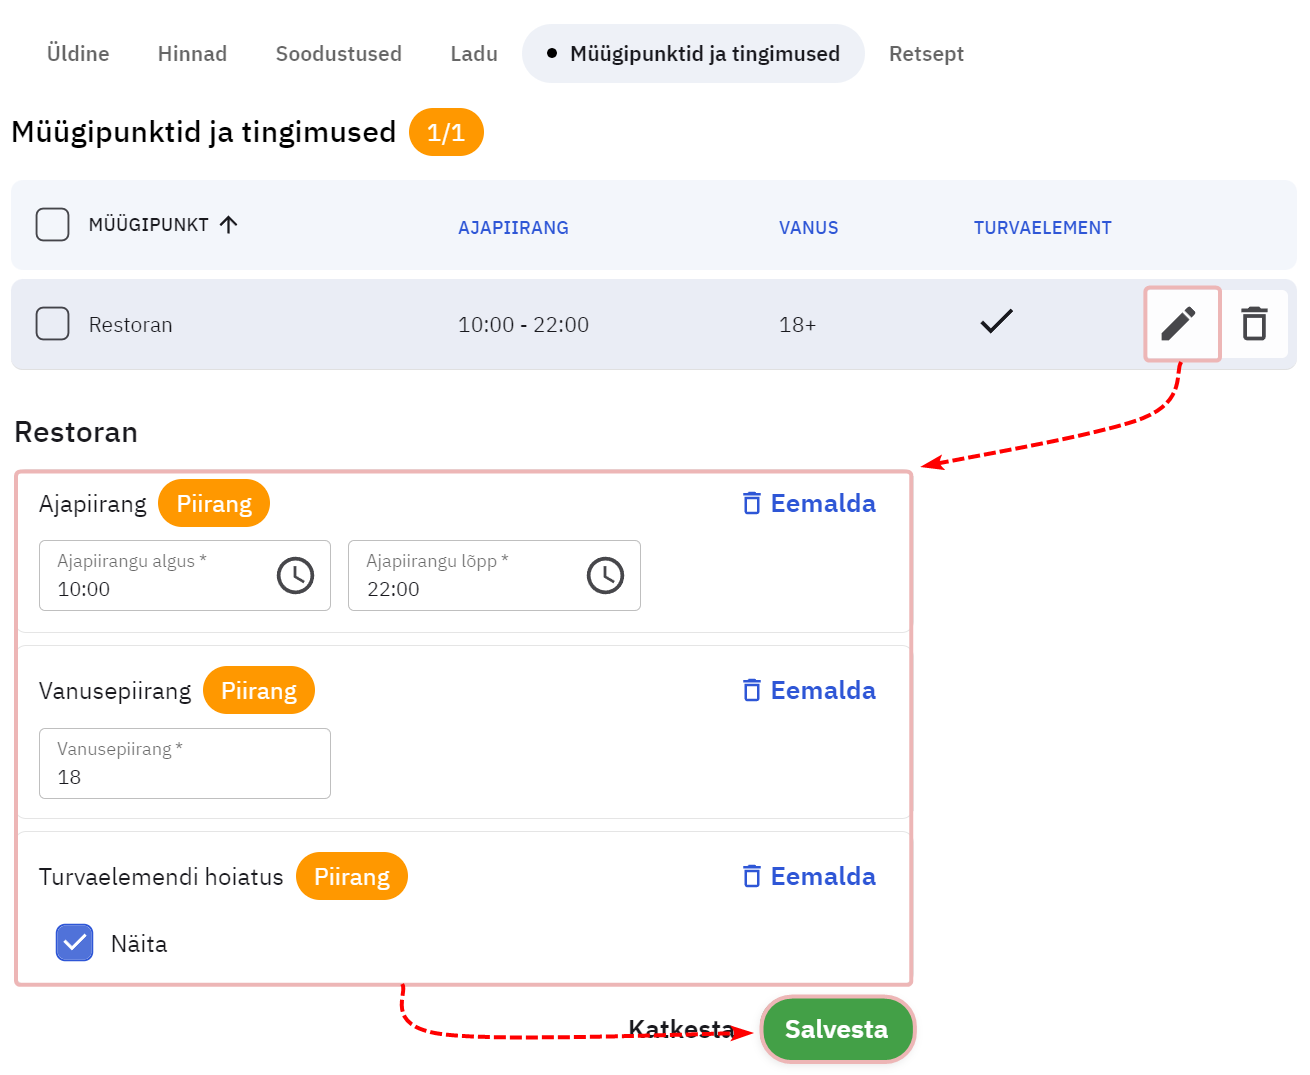Click the green Salvesta button
1310x1075 pixels.
(837, 1029)
